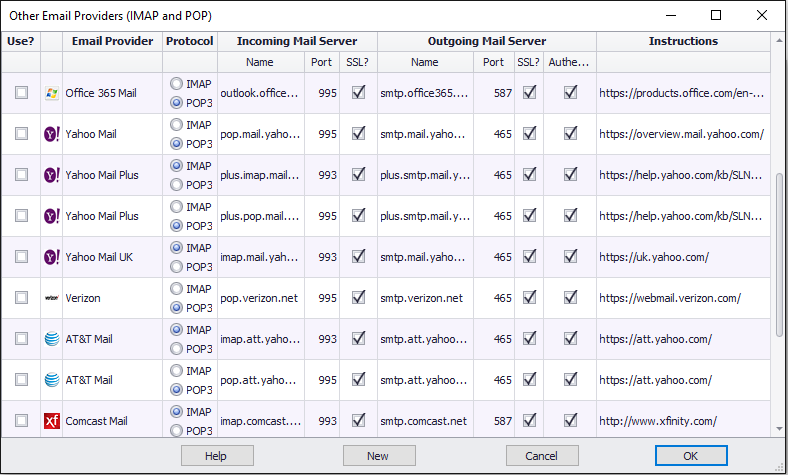Screen dimensions: 788x475
Task: Click the AT&T globe icon in the pop.att.yahoo row
Action: (x=52, y=380)
